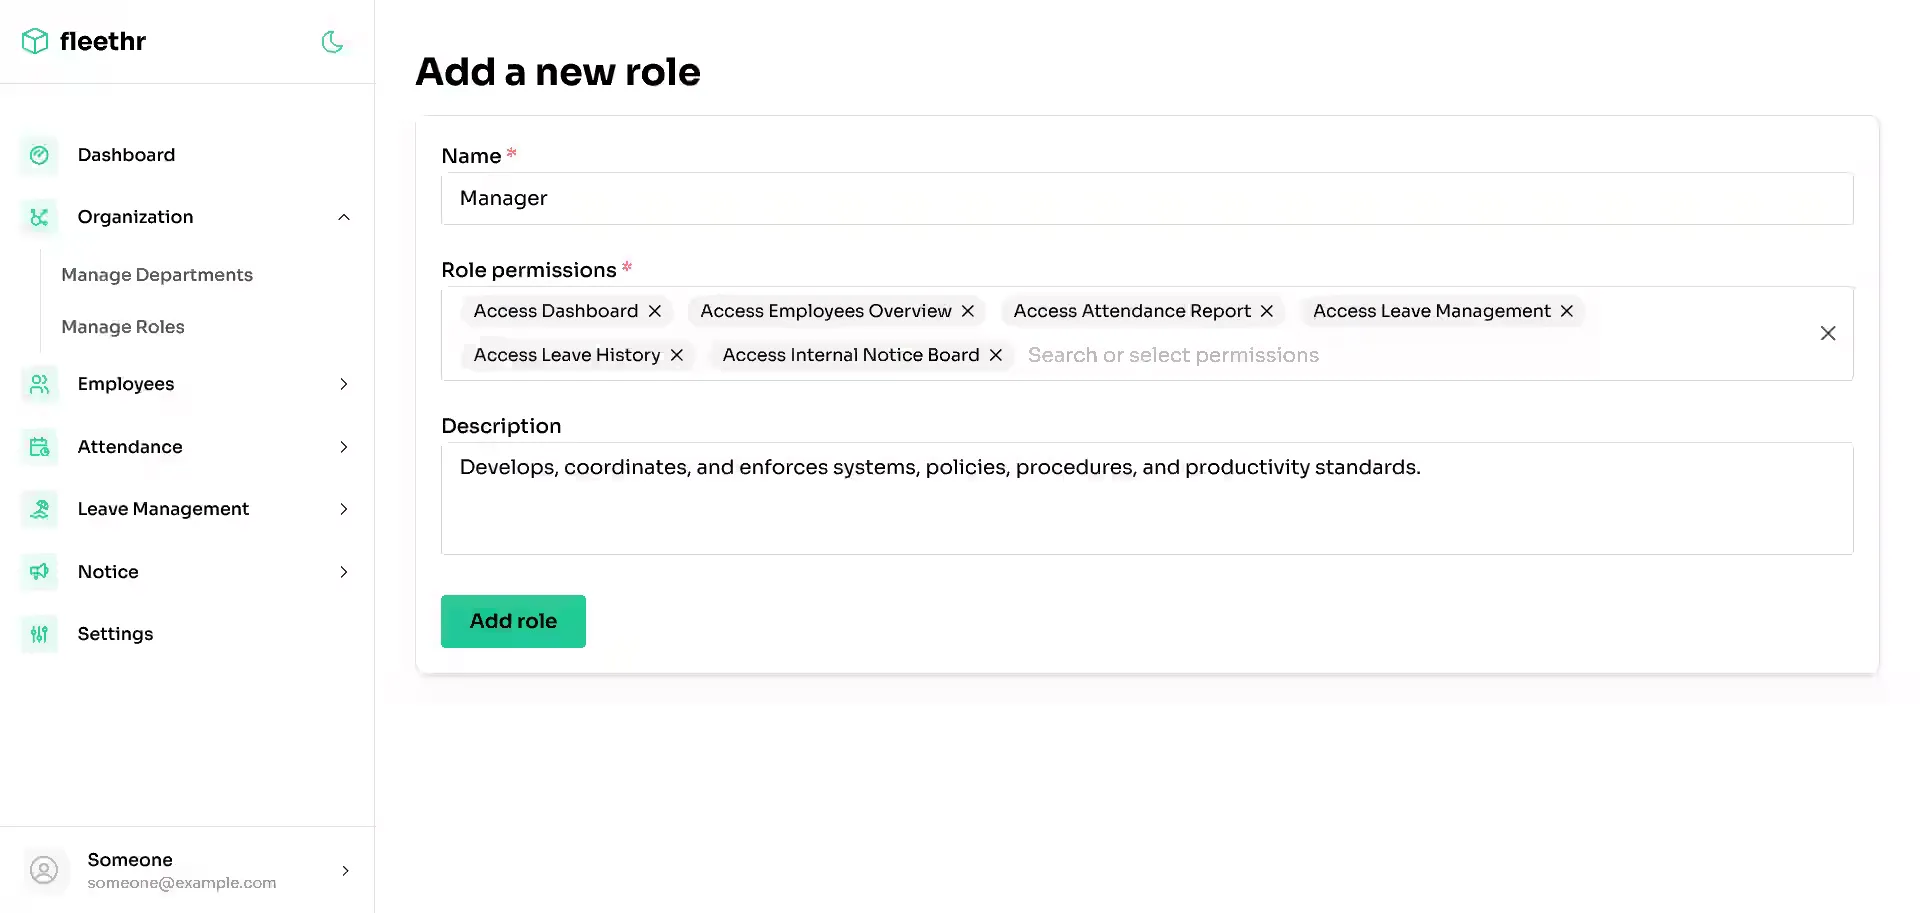This screenshot has height=913, width=1920.
Task: Click the user avatar icon
Action: coord(44,870)
